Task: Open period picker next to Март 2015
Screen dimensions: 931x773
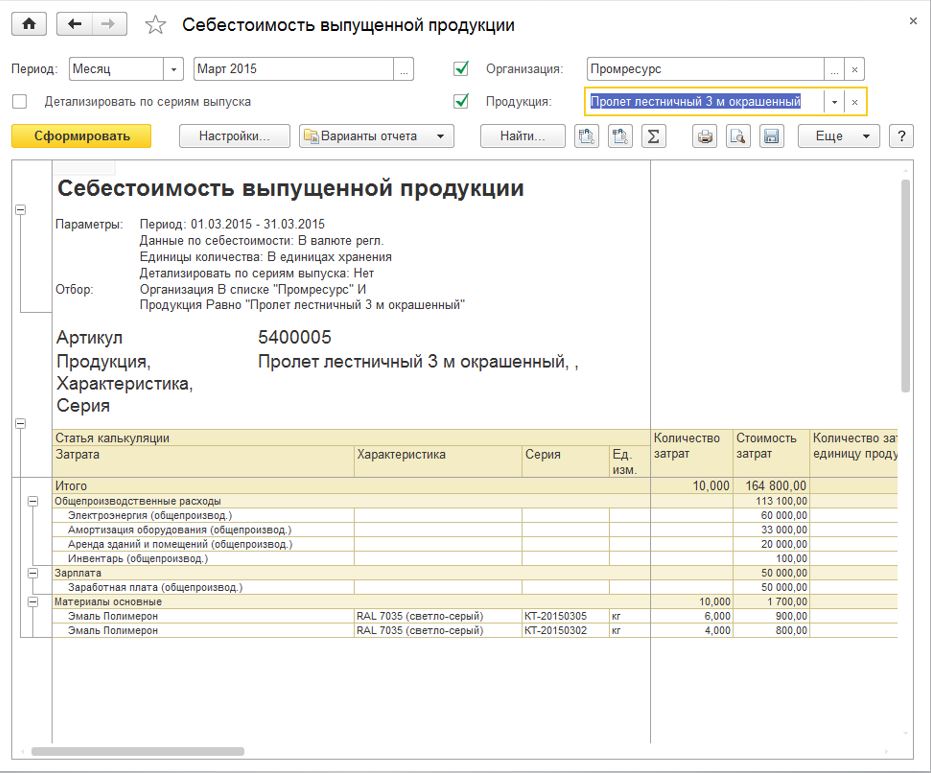Action: click(x=404, y=69)
